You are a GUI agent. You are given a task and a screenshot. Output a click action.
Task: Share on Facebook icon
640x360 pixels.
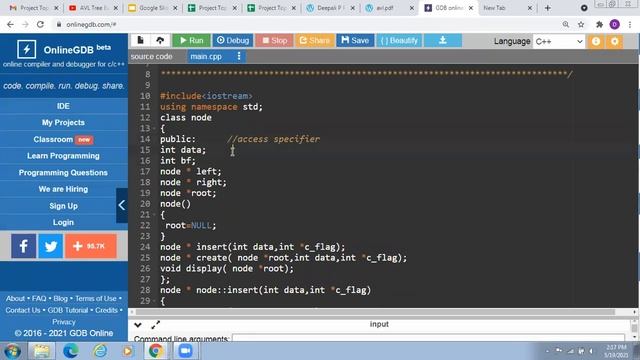coord(24,246)
